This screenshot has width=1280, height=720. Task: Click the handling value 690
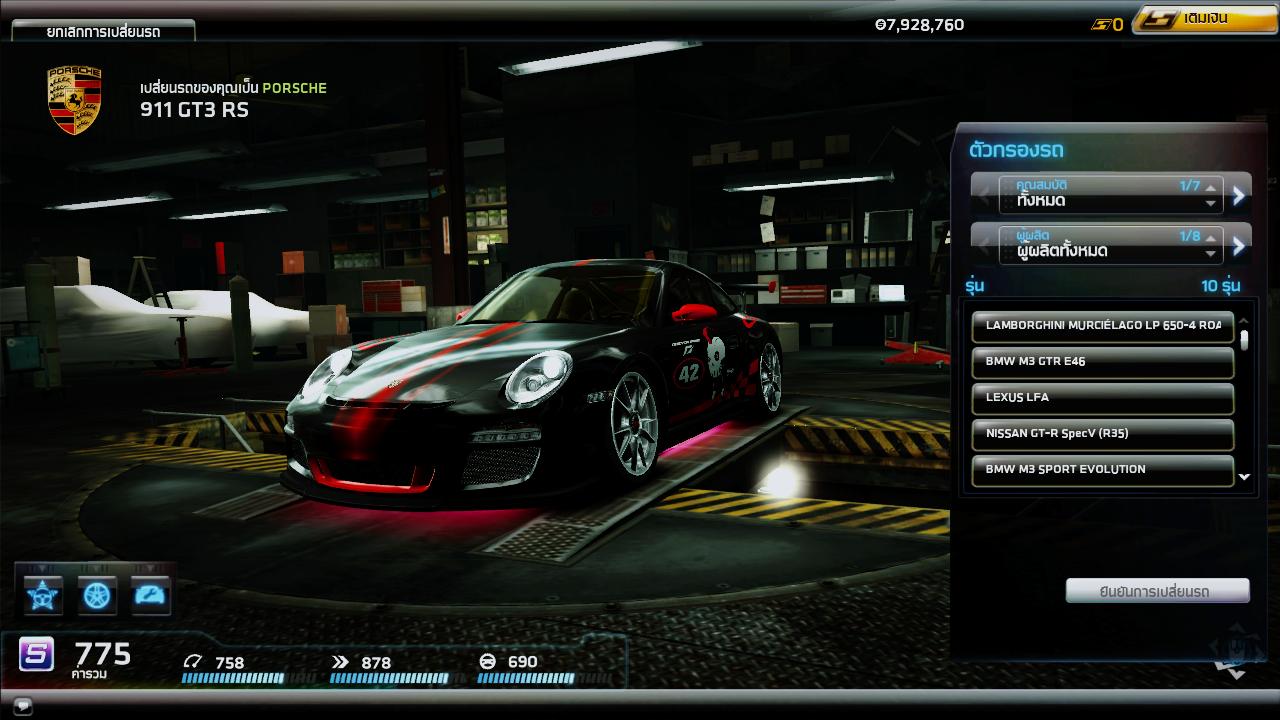522,662
